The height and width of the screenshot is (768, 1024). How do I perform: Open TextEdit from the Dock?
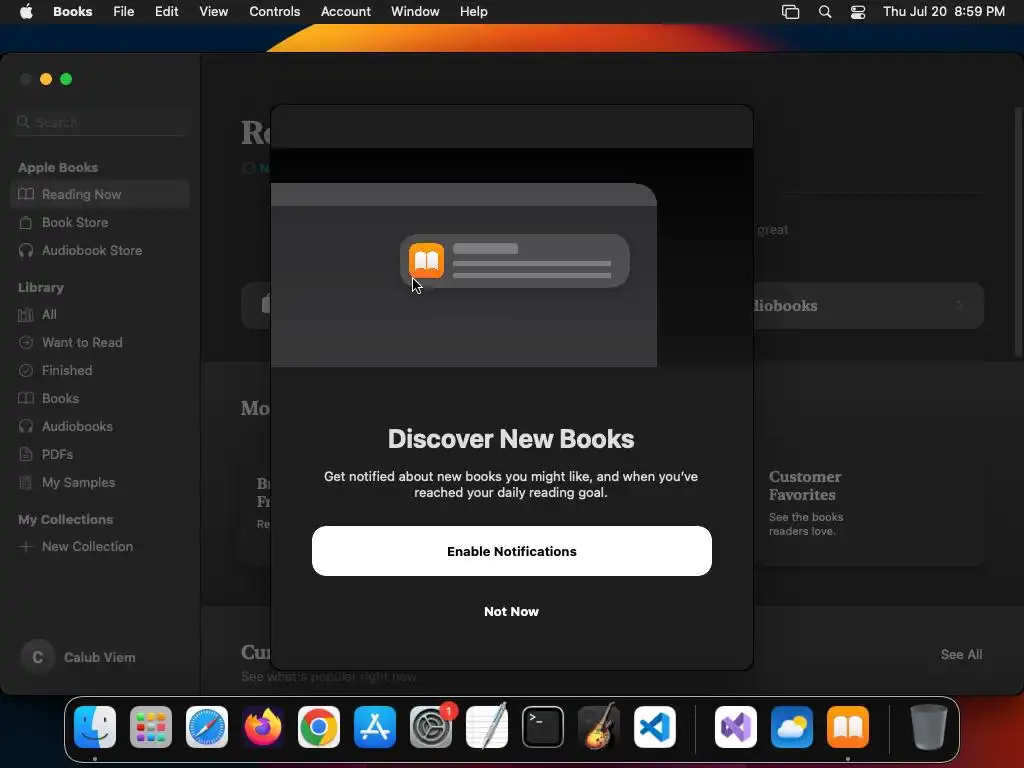(x=487, y=727)
